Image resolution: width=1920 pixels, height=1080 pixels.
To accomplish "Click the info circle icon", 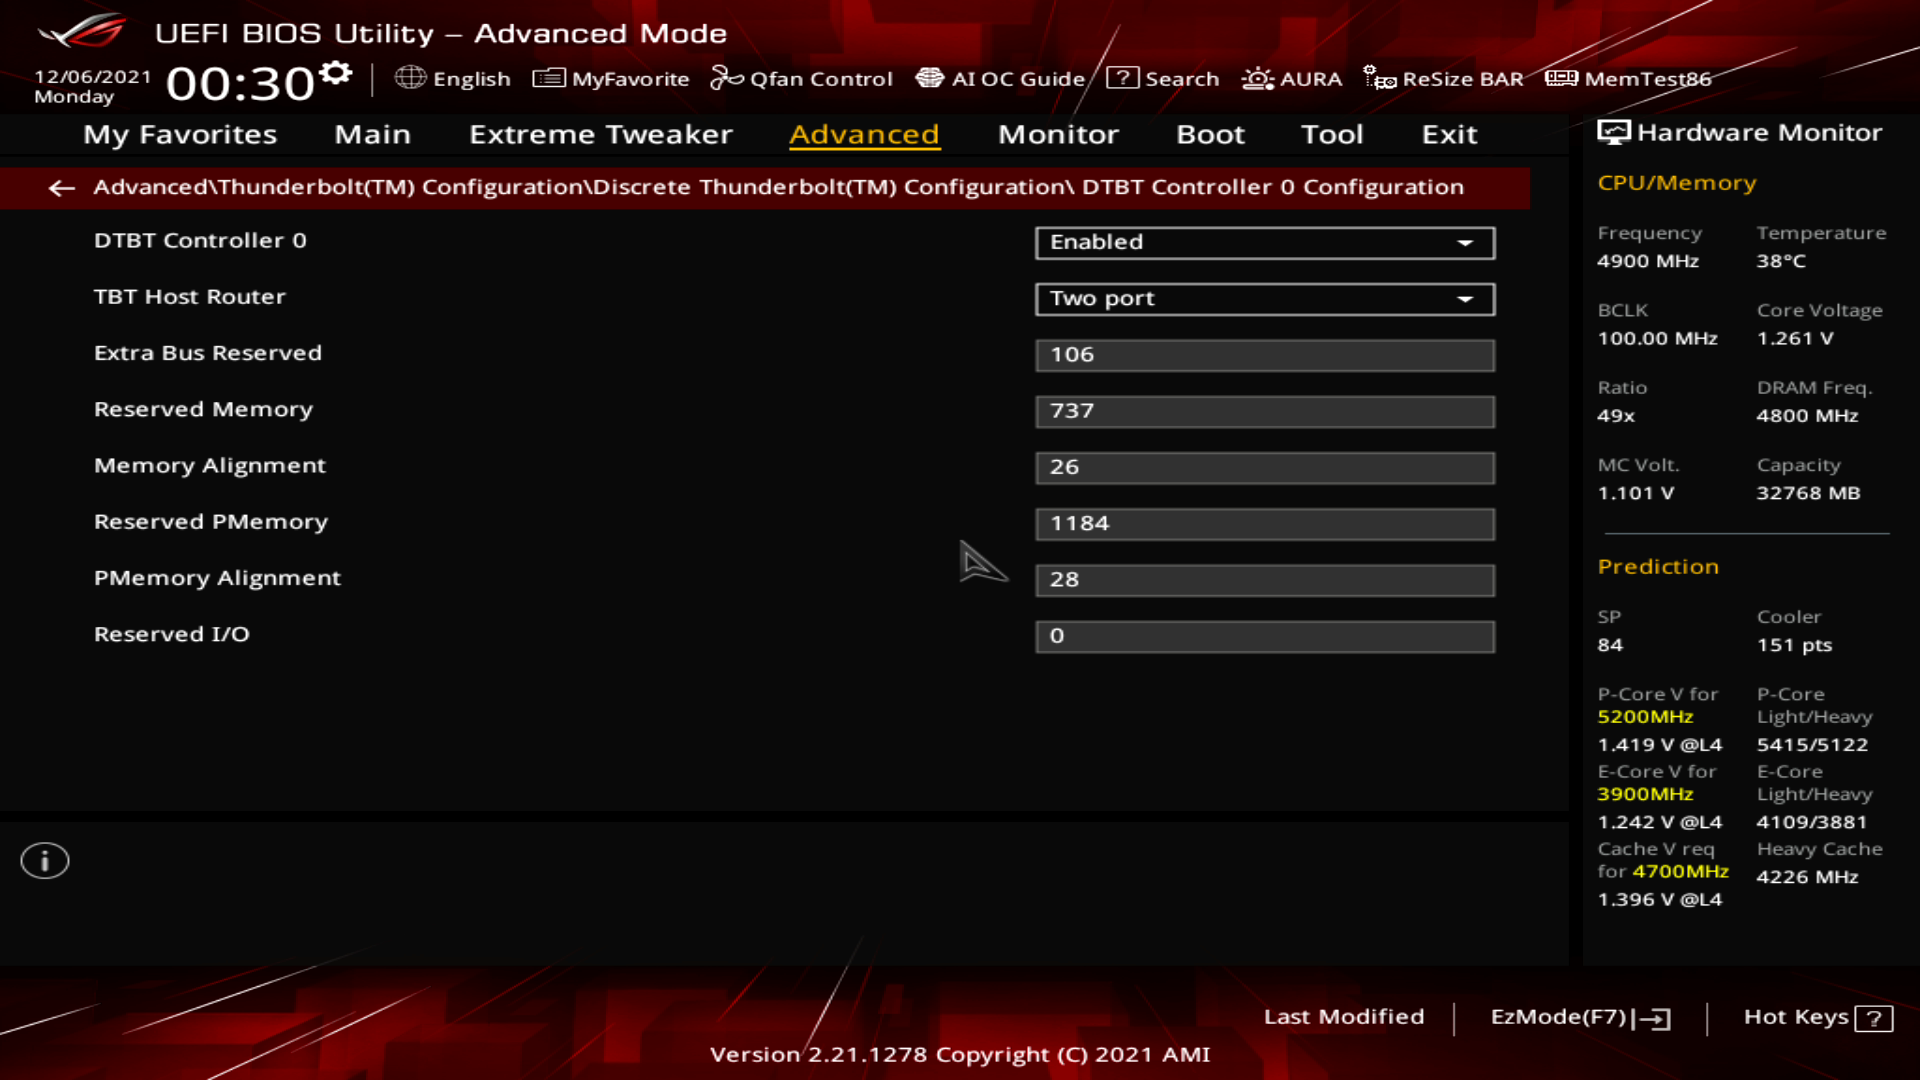I will 45,861.
